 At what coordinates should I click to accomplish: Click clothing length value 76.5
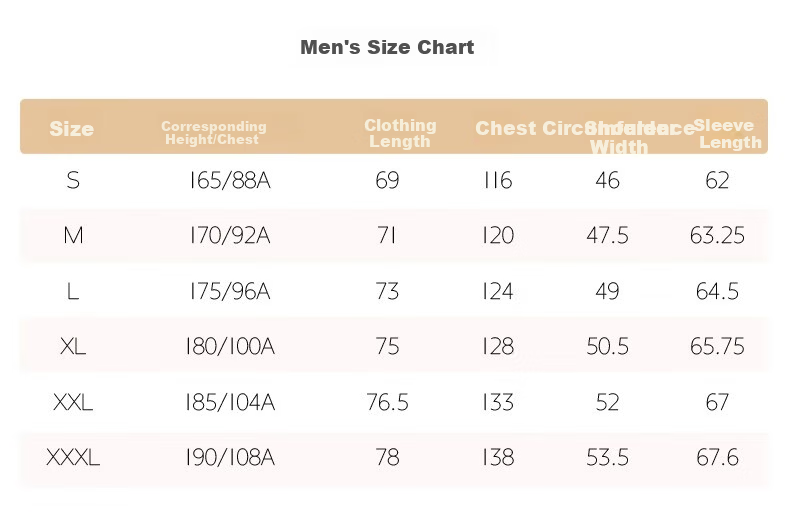point(387,402)
